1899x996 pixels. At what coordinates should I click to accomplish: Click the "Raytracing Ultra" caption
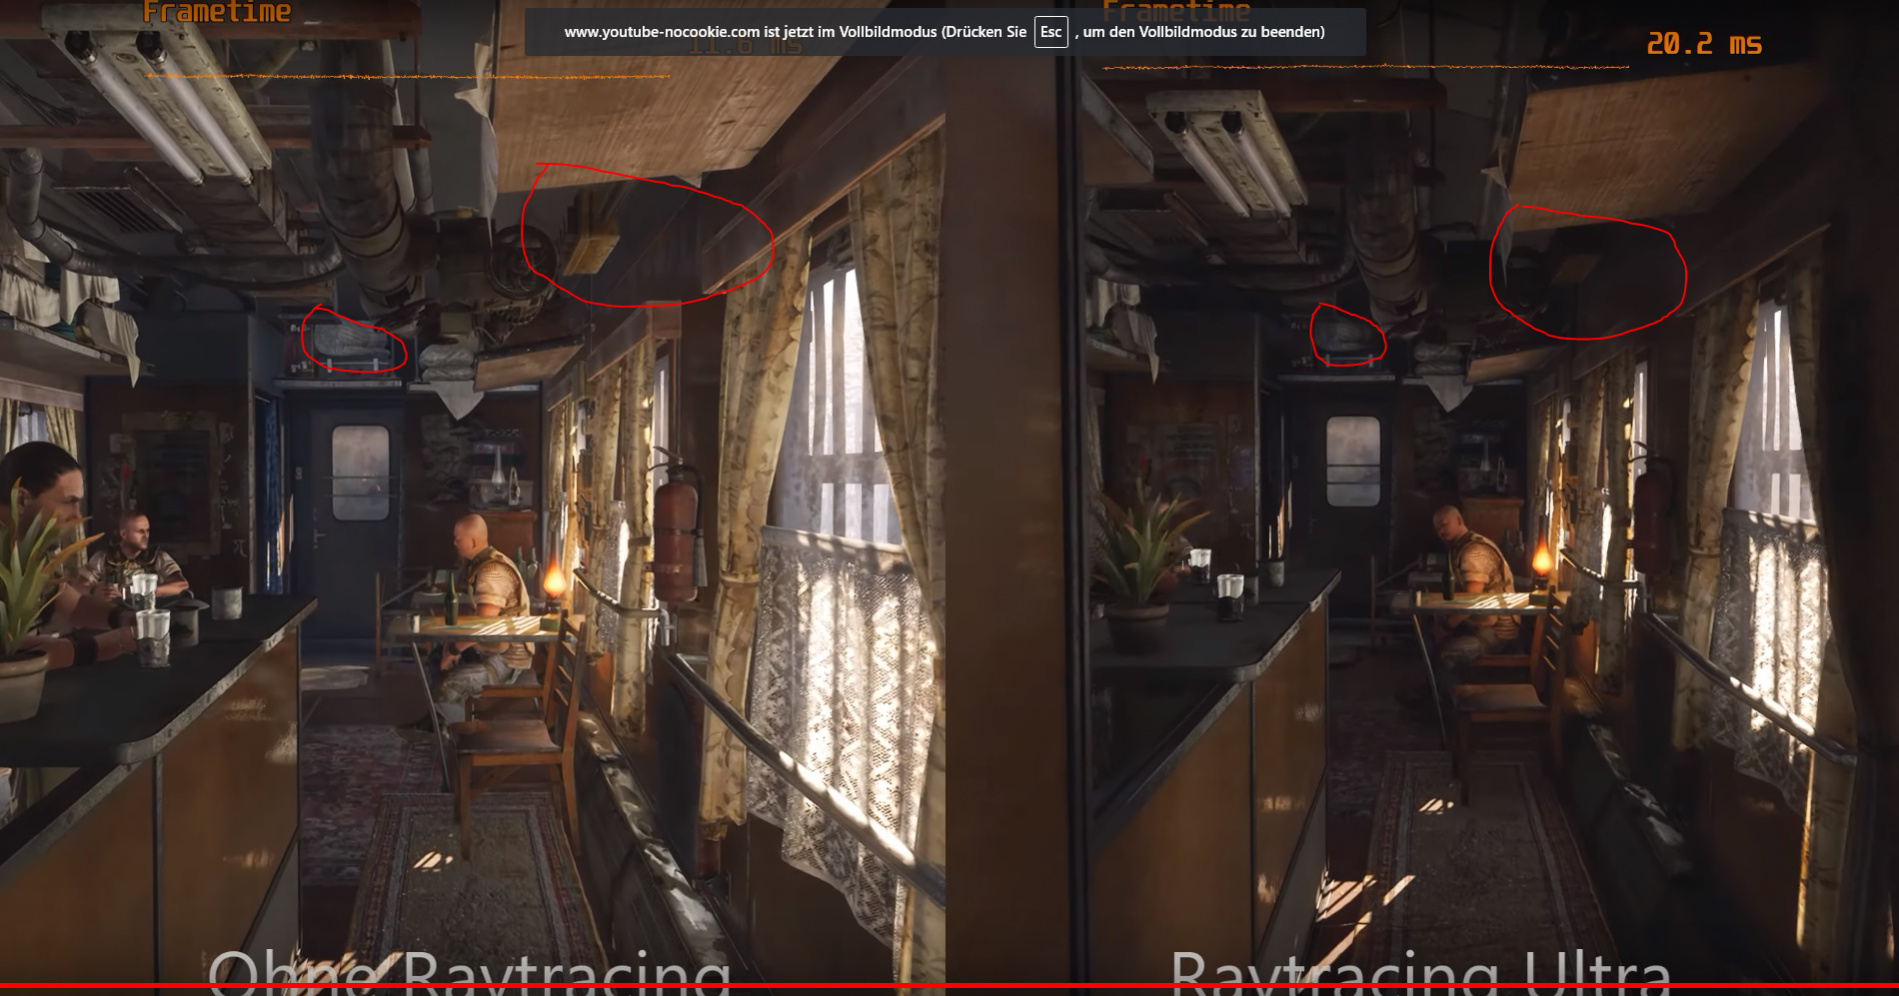click(1420, 971)
